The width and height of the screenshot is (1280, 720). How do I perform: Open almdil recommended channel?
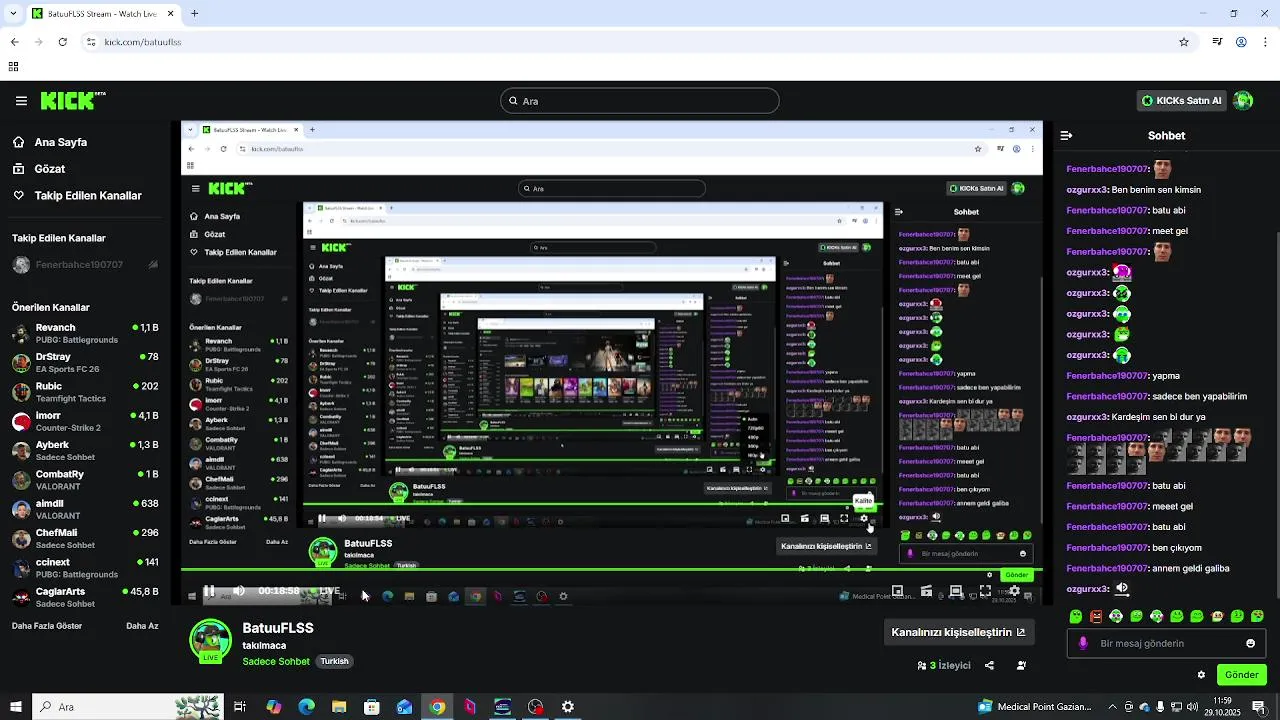(85, 509)
